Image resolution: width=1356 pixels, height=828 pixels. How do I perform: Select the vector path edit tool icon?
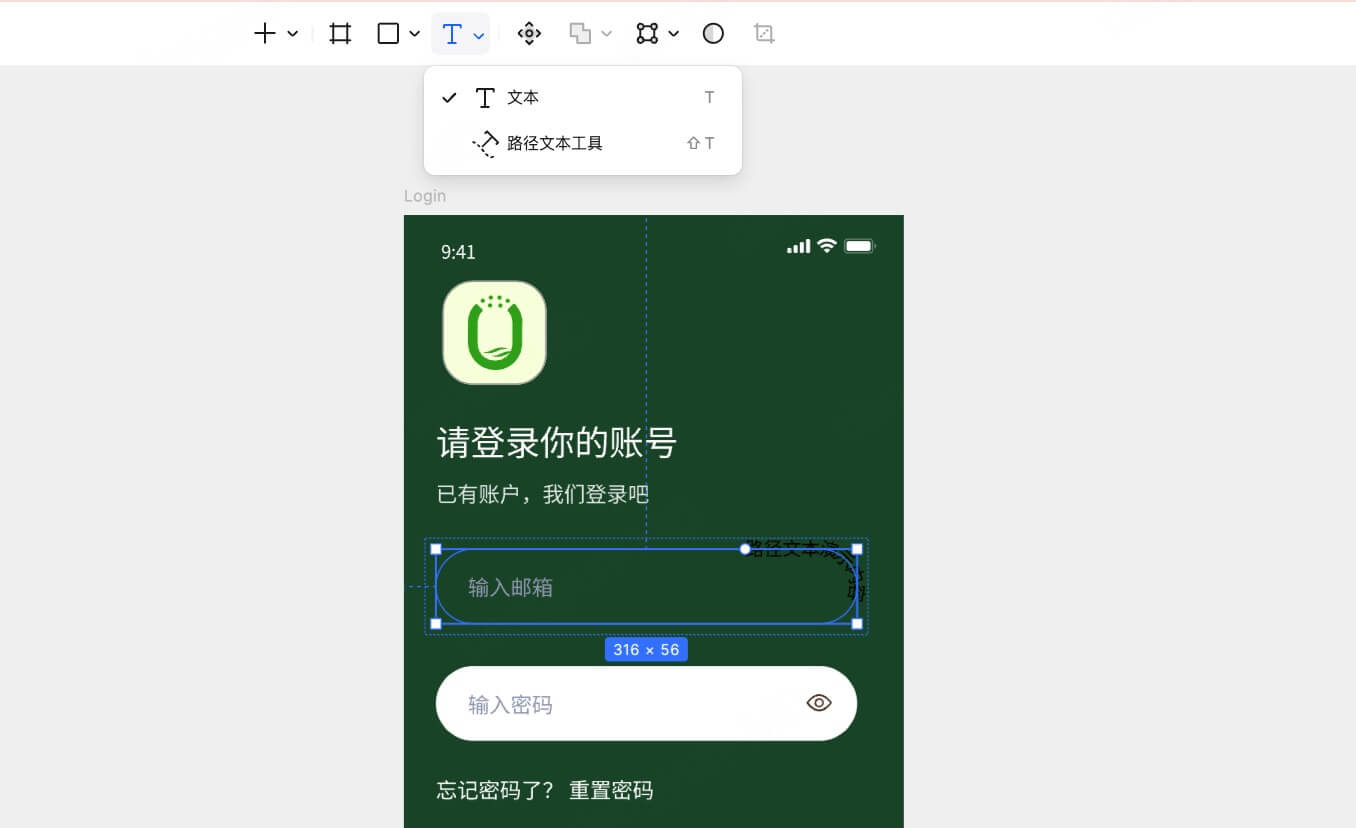click(x=647, y=34)
